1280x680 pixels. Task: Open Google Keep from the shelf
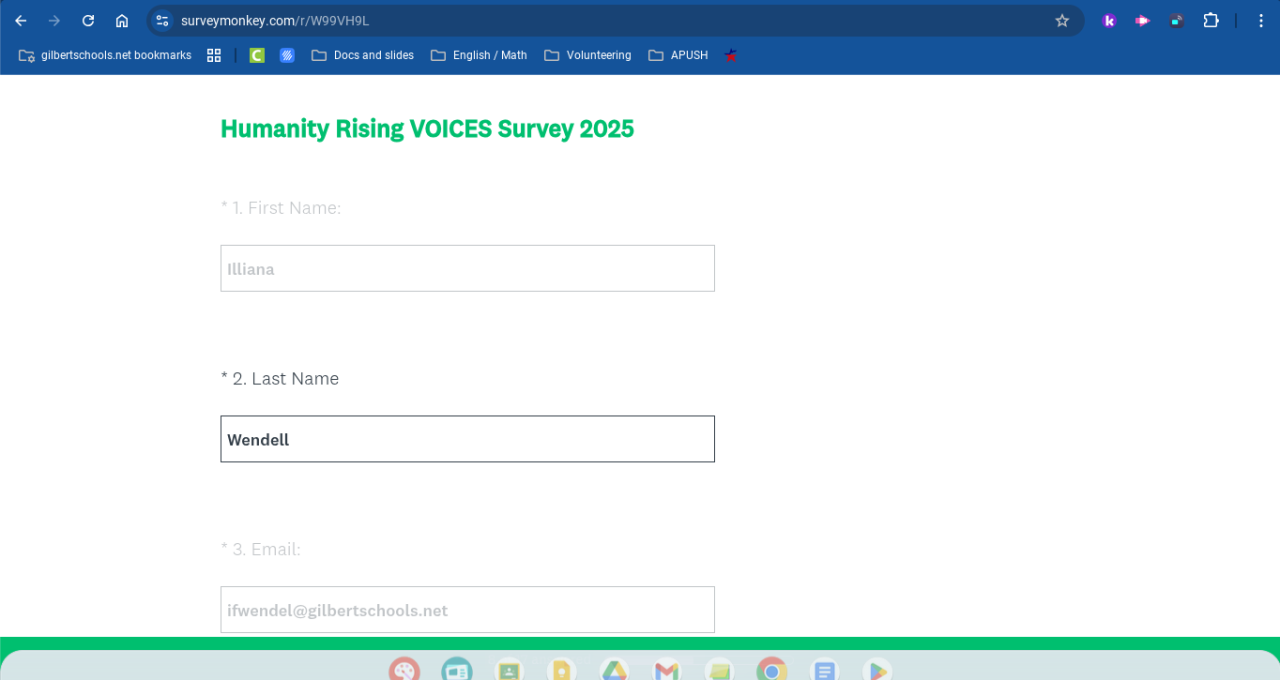click(562, 669)
